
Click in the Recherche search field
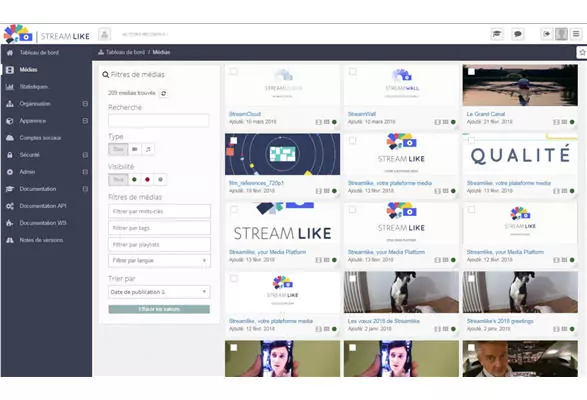pyautogui.click(x=159, y=121)
